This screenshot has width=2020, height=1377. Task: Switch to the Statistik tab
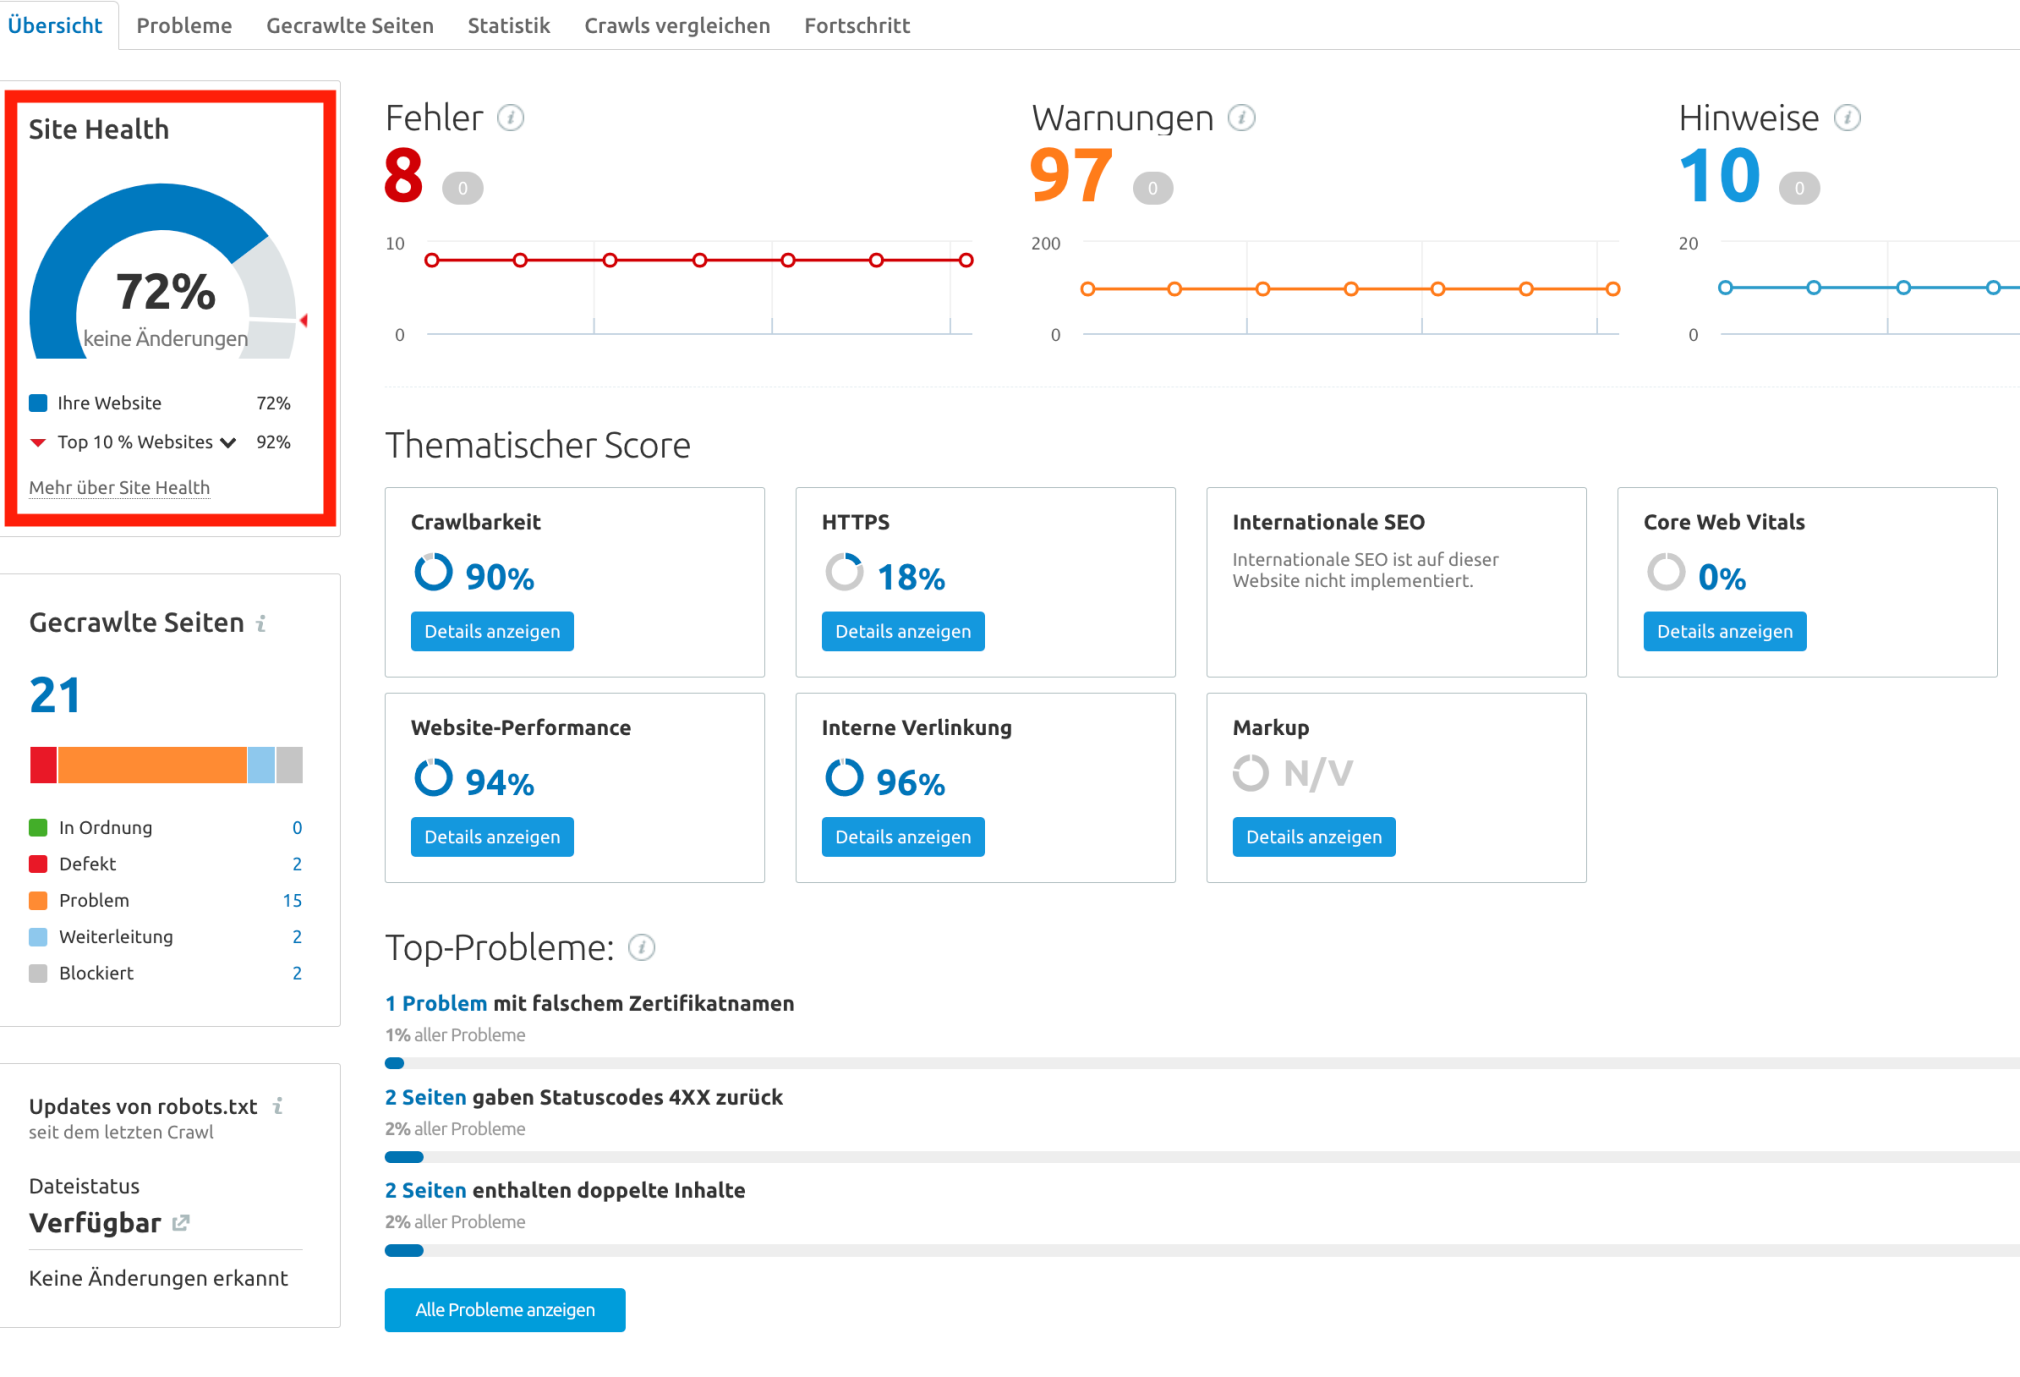point(509,25)
